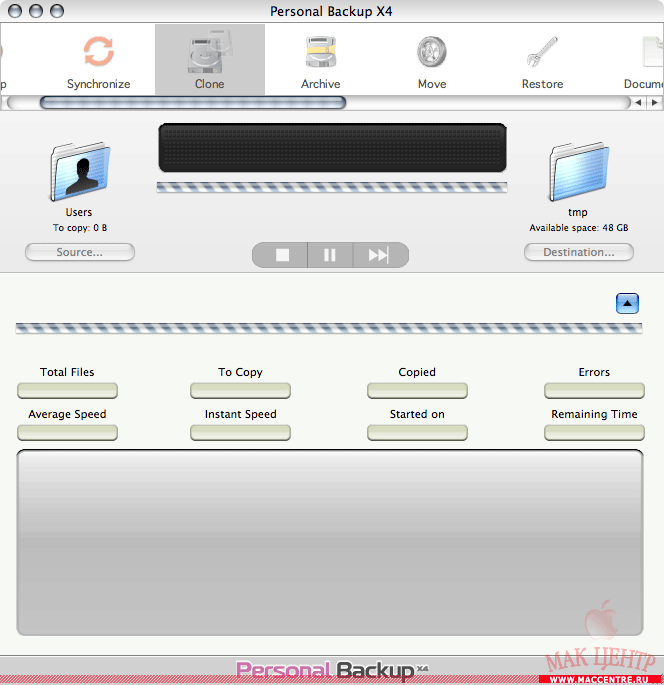Screen dimensions: 664x685
Task: Click the Started on value field
Action: [417, 432]
